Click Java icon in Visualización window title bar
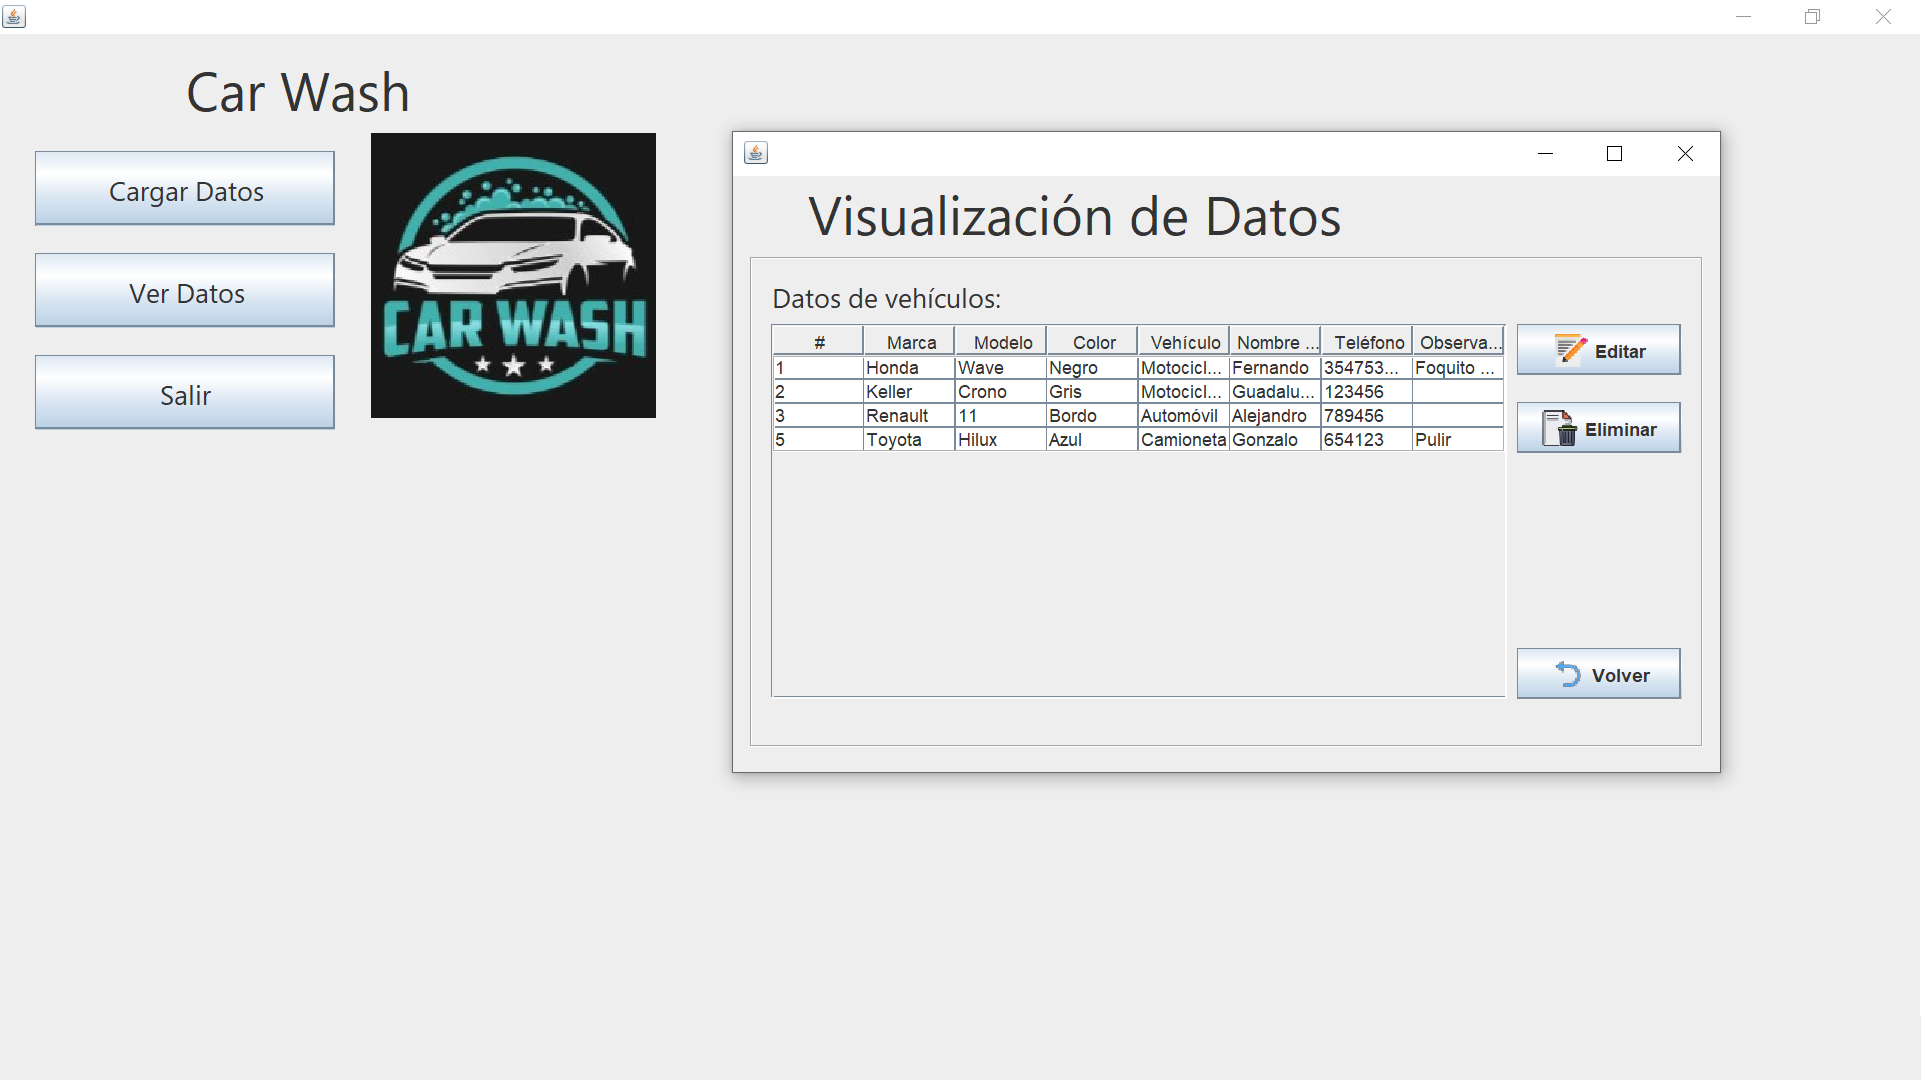 756,153
